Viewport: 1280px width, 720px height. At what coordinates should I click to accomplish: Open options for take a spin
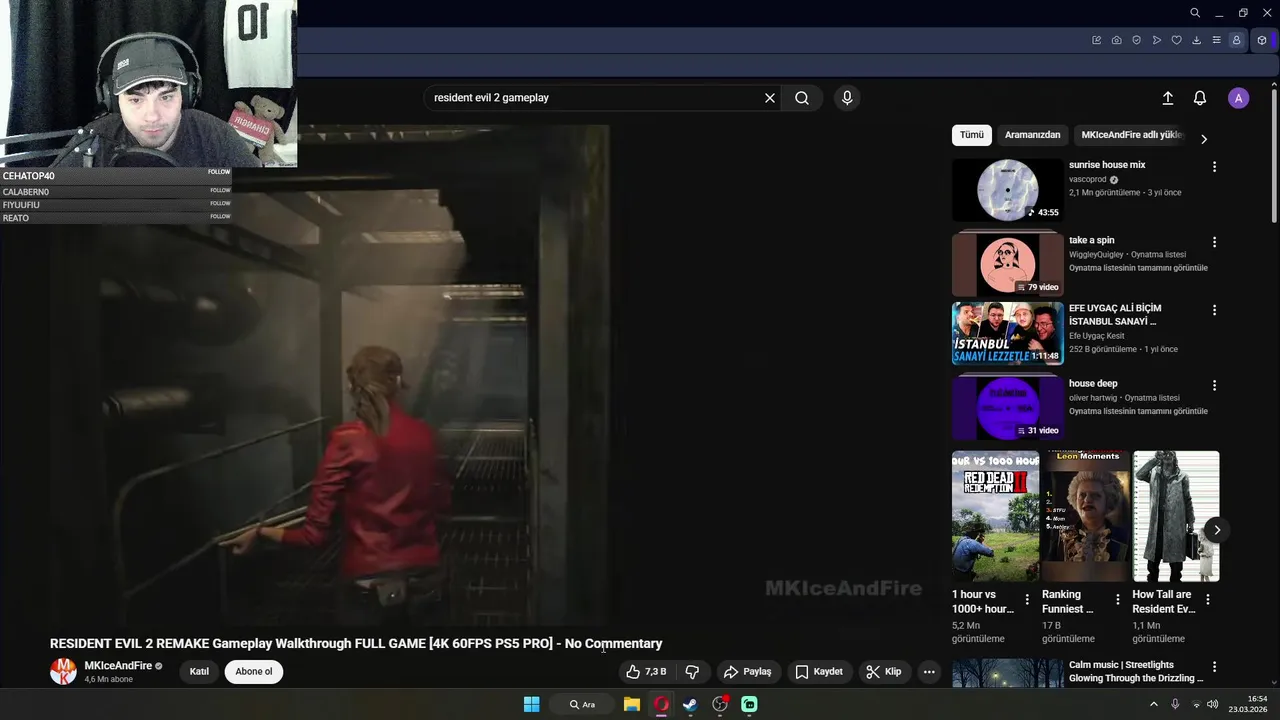pyautogui.click(x=1214, y=242)
